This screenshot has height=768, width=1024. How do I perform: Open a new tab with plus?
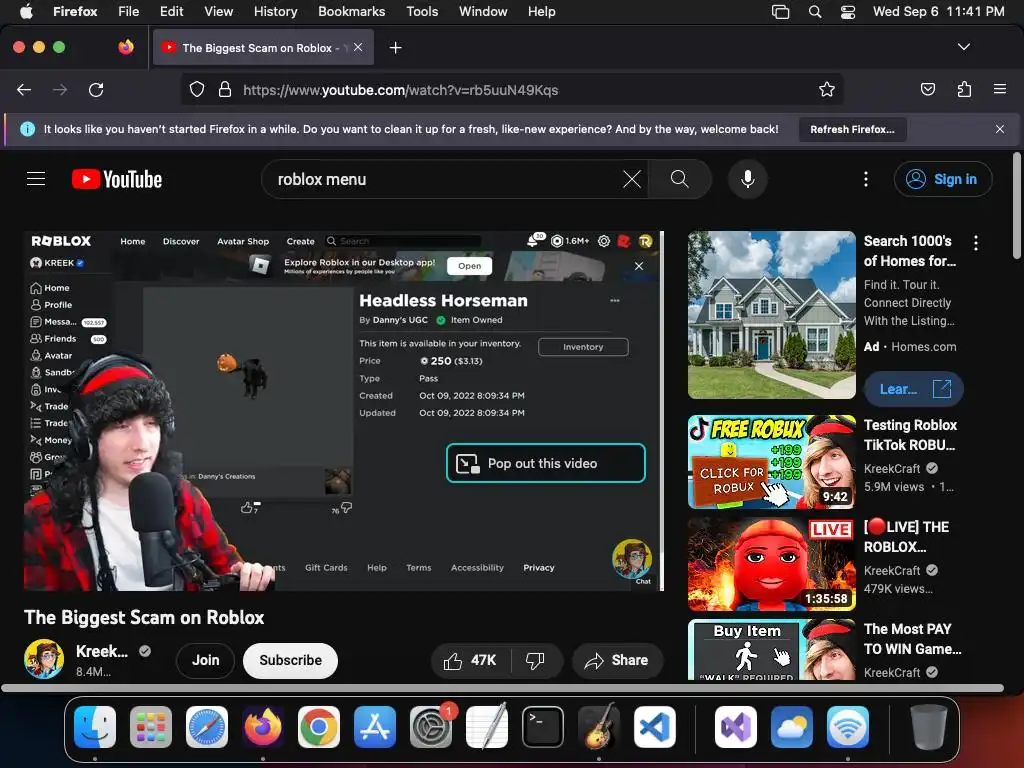point(395,48)
